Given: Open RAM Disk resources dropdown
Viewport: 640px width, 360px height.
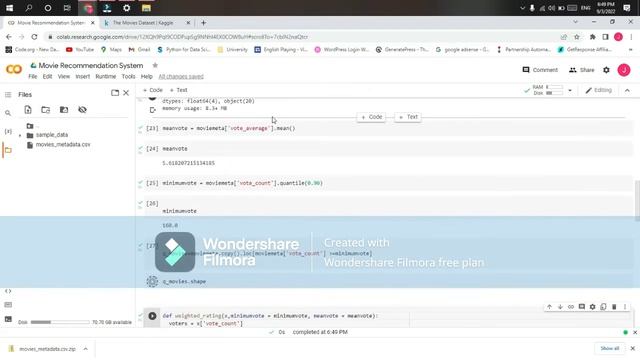Looking at the screenshot, I should point(570,90).
